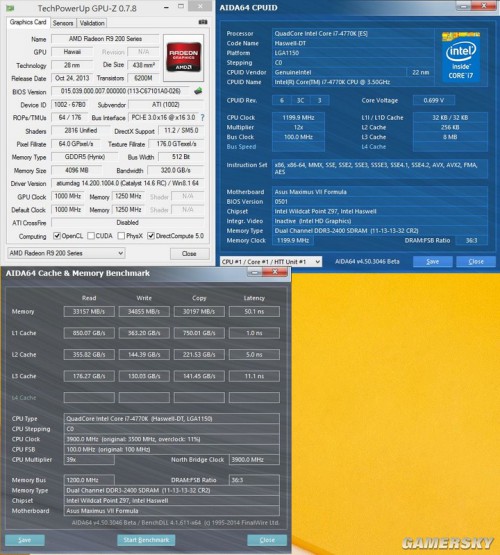Click the Memory Read result field
The width and height of the screenshot is (500, 555).
89,311
